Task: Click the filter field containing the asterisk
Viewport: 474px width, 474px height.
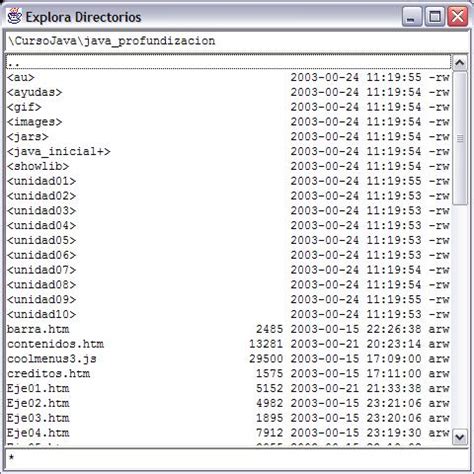Action: point(237,458)
